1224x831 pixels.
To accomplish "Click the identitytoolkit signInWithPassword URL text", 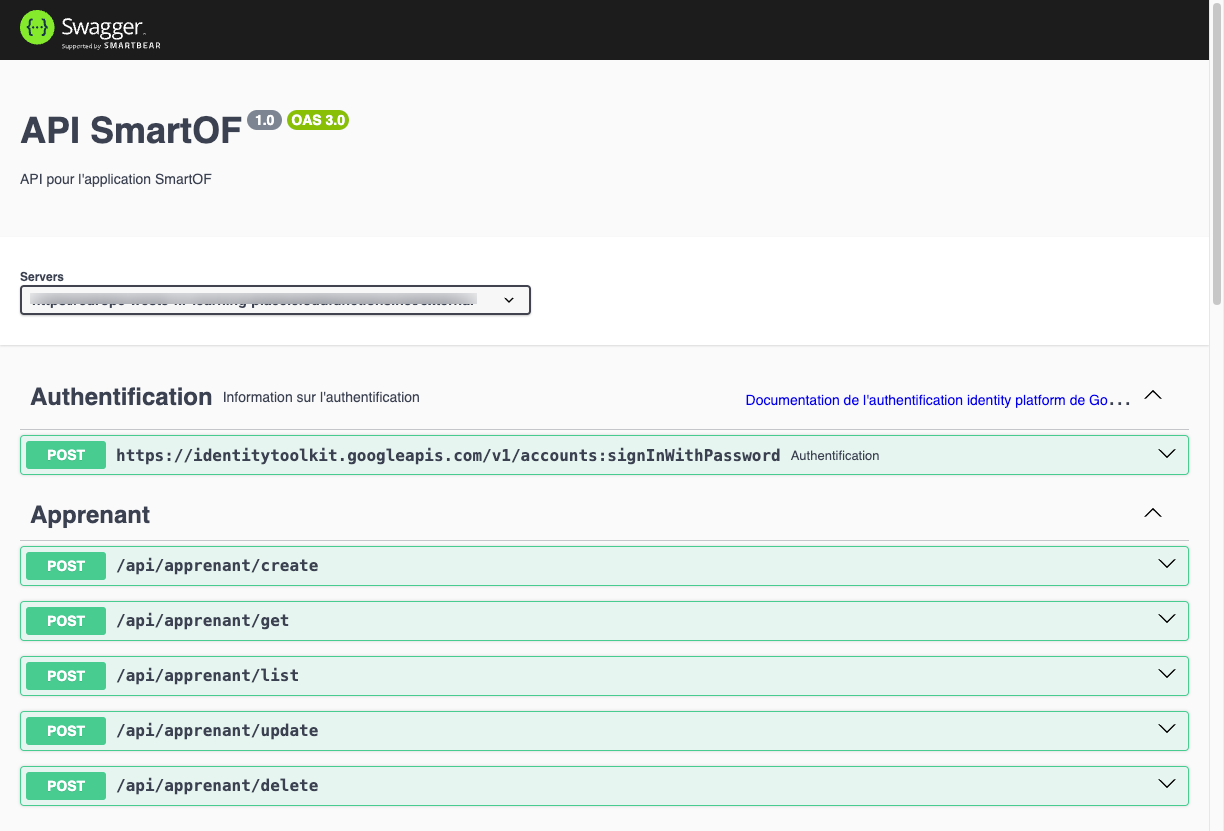I will (448, 455).
